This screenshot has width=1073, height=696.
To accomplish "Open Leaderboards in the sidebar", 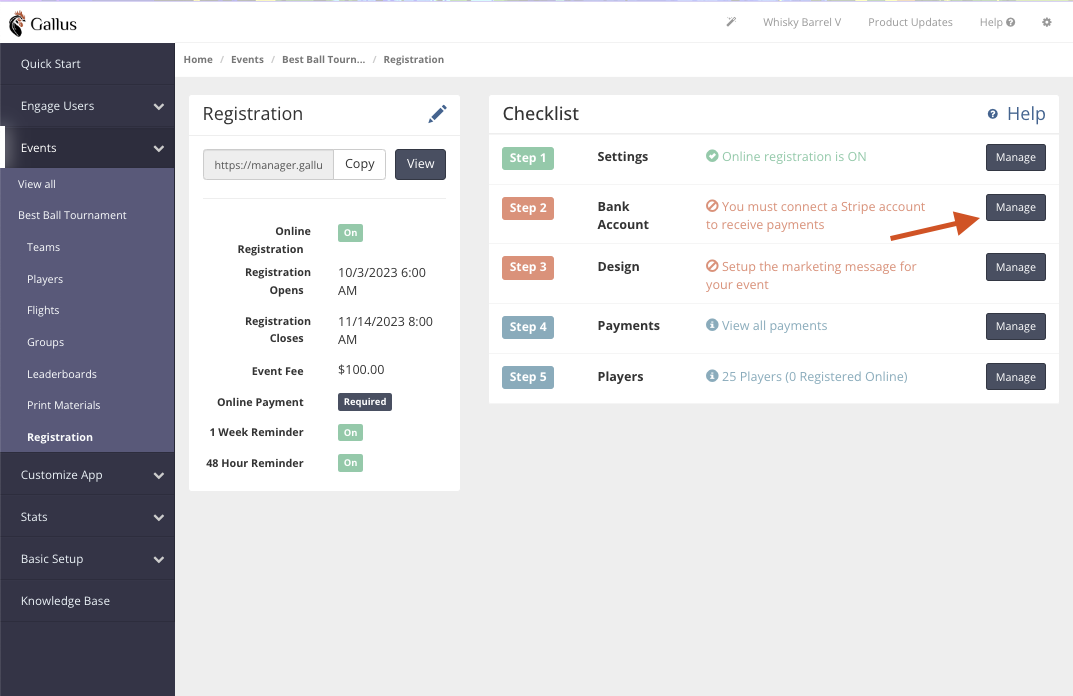I will (x=62, y=374).
